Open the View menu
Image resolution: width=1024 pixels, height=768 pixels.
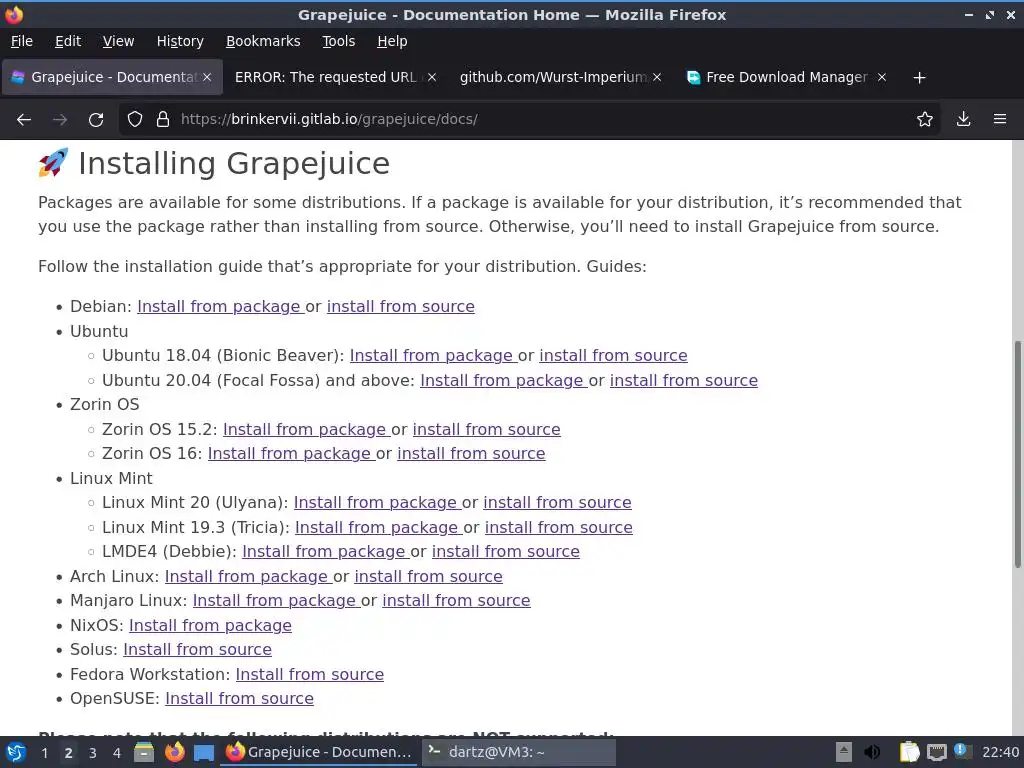click(x=118, y=41)
